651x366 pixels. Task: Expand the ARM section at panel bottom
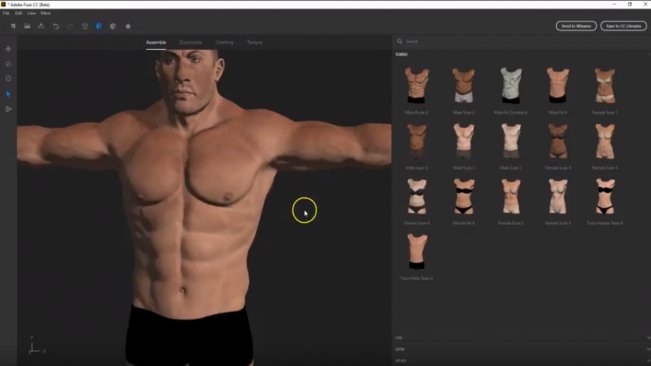pyautogui.click(x=522, y=349)
